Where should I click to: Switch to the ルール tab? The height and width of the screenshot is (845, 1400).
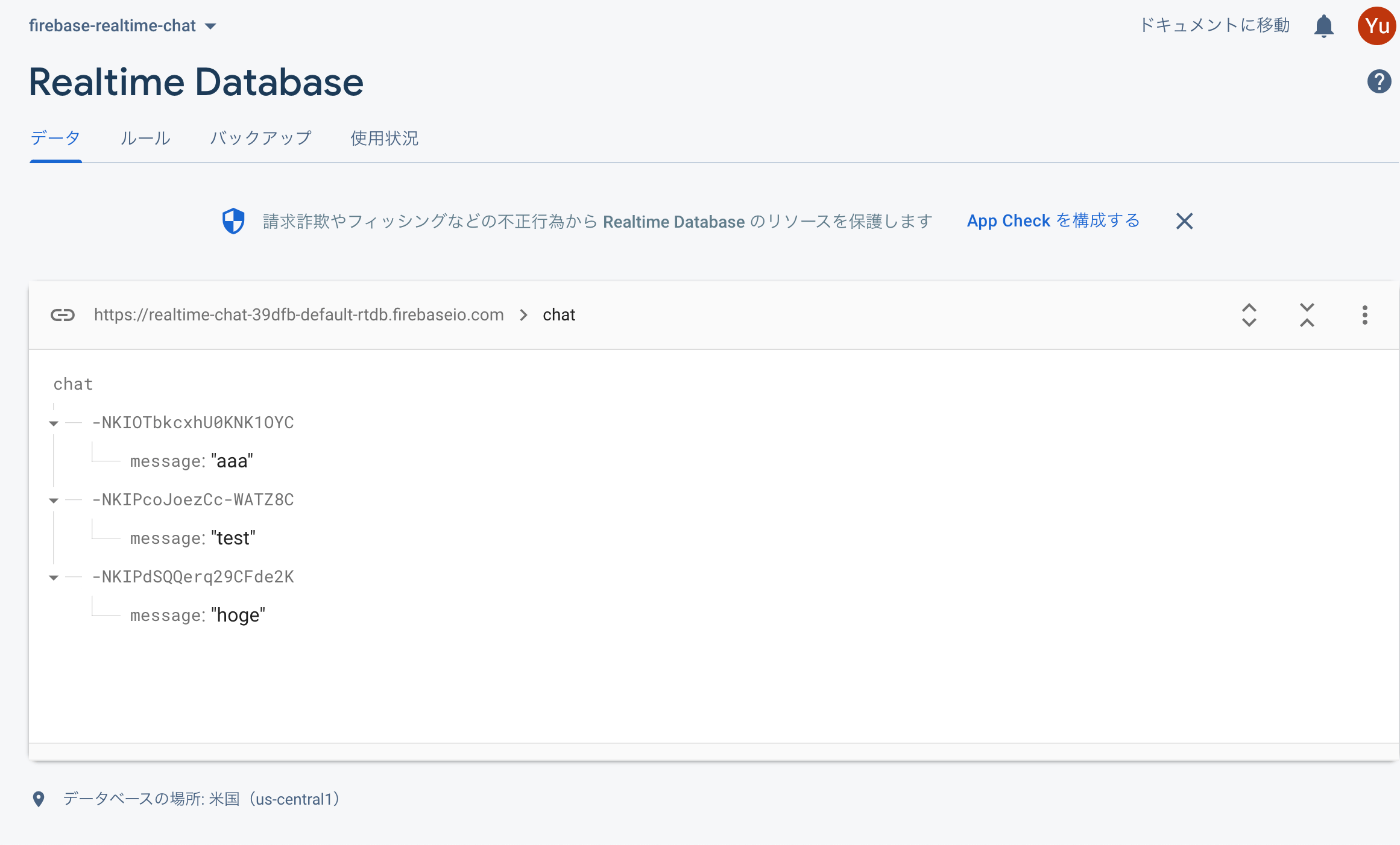[145, 138]
